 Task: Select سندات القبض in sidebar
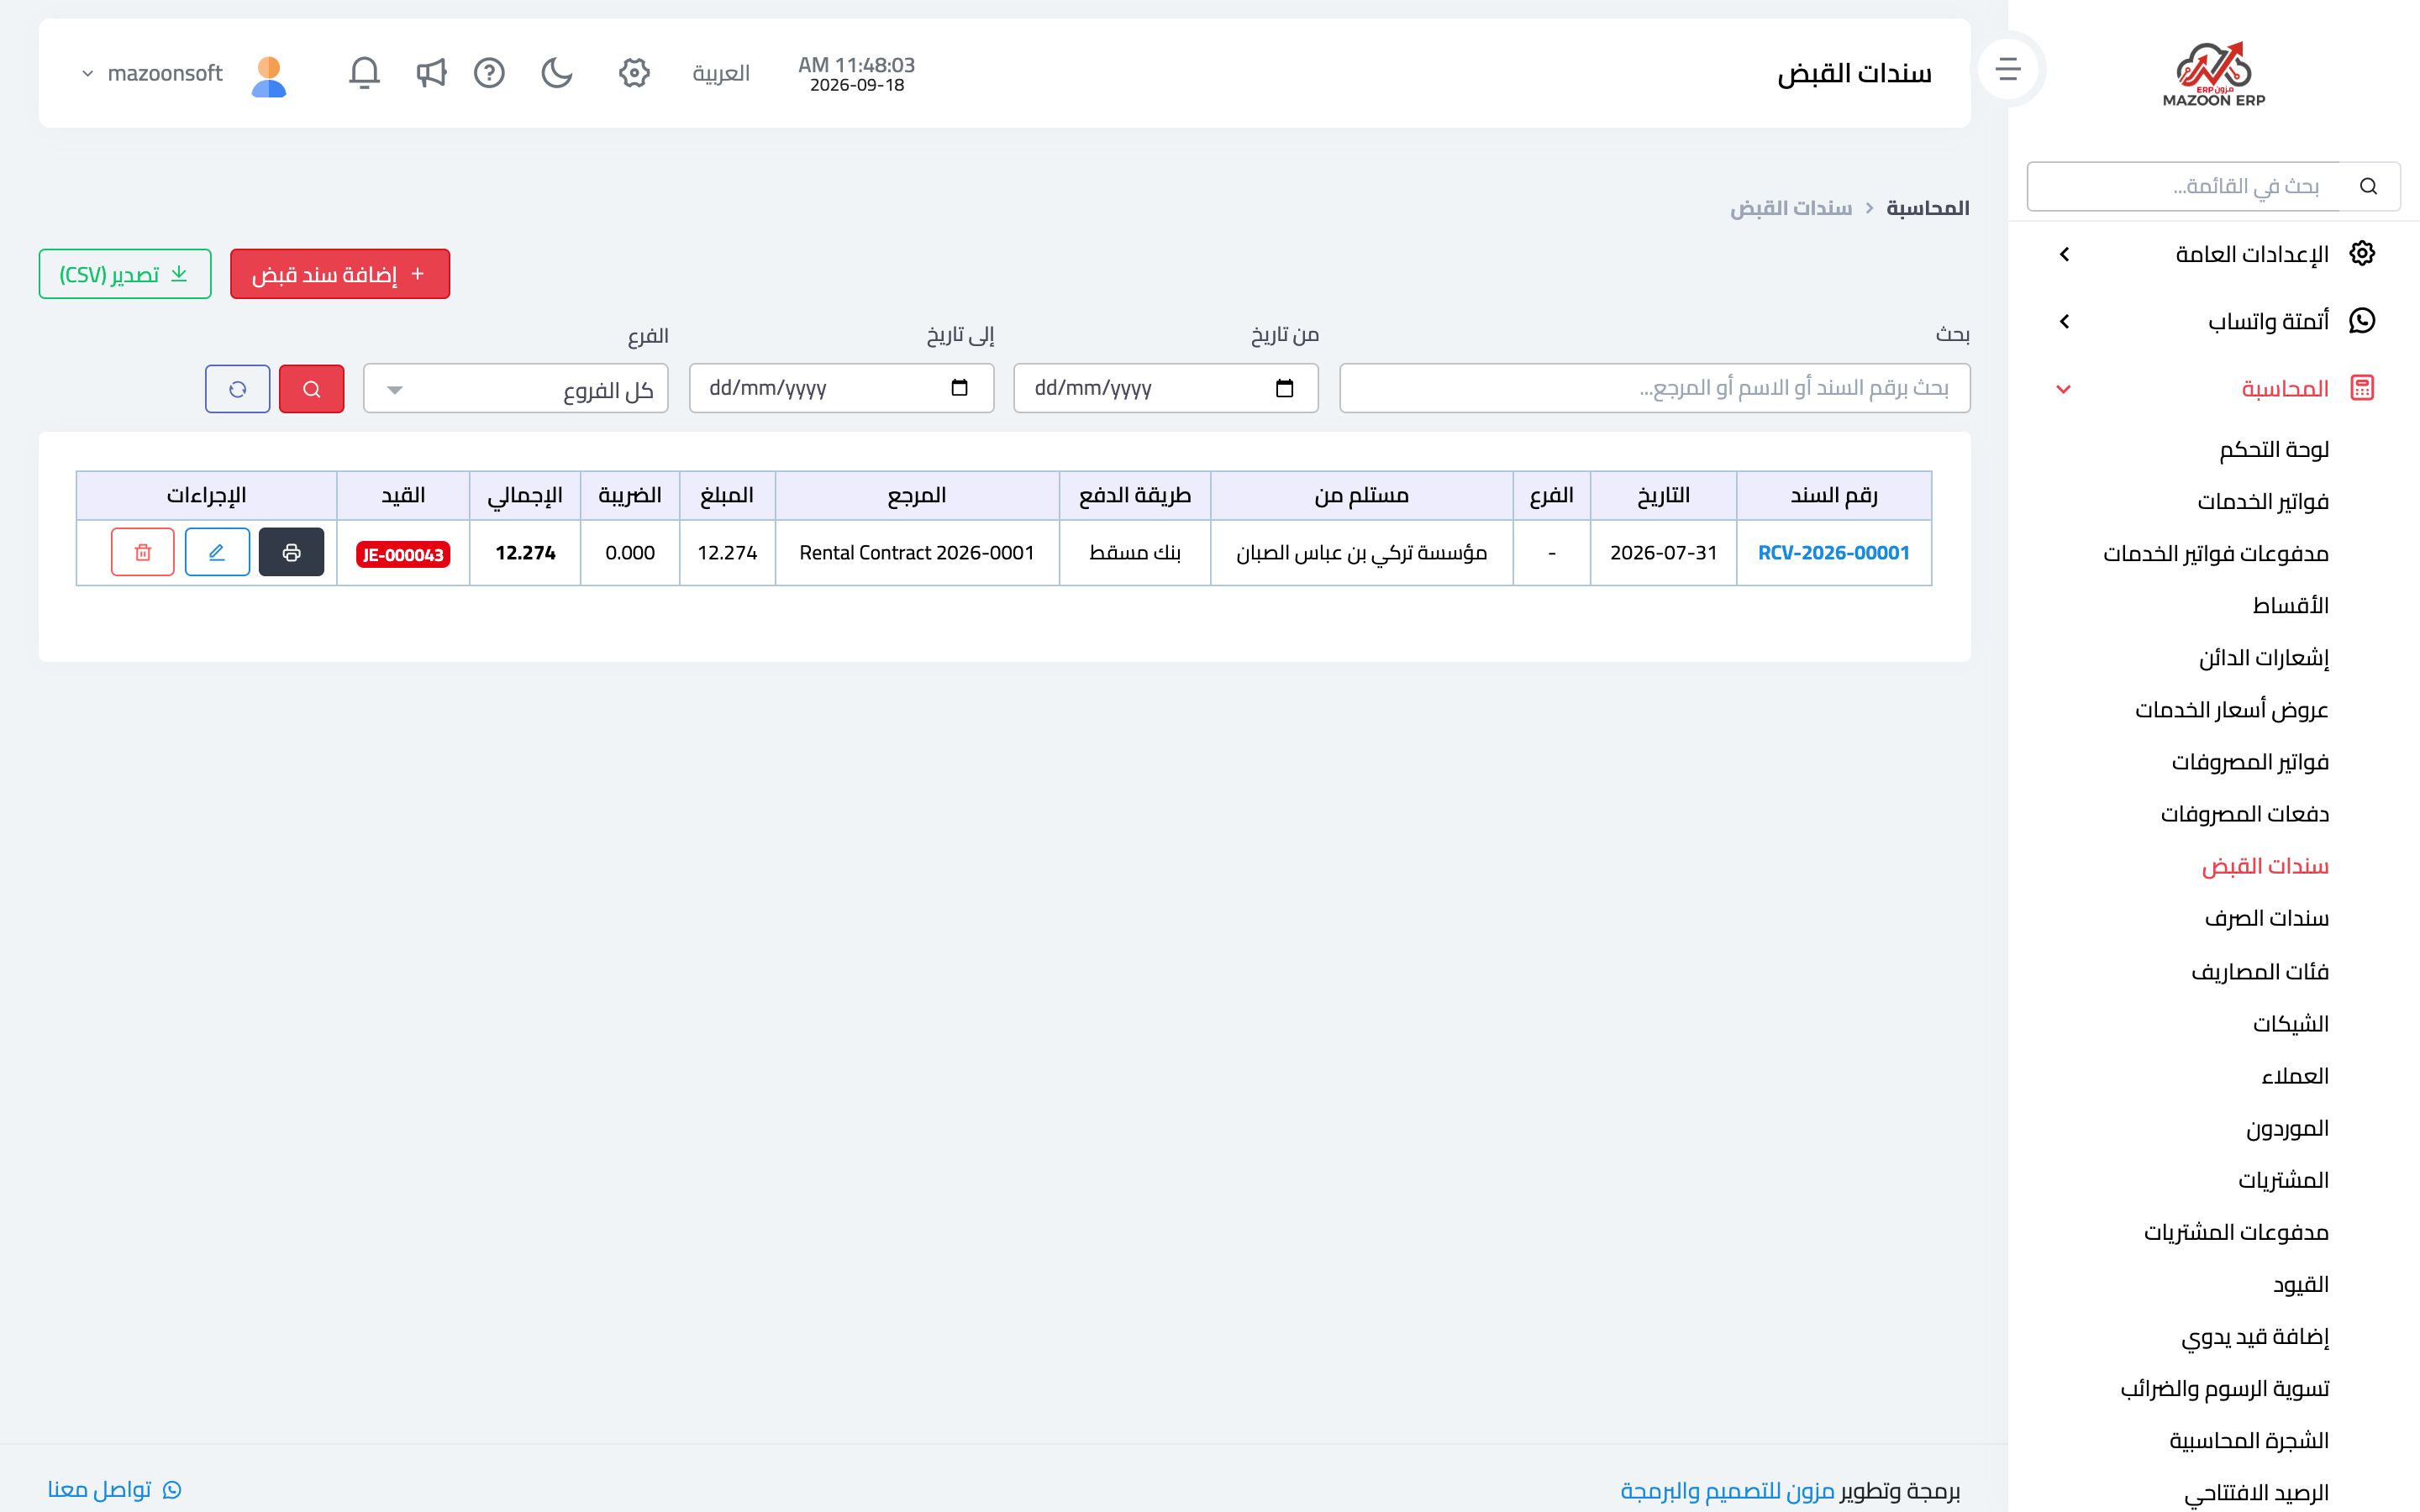click(2265, 865)
